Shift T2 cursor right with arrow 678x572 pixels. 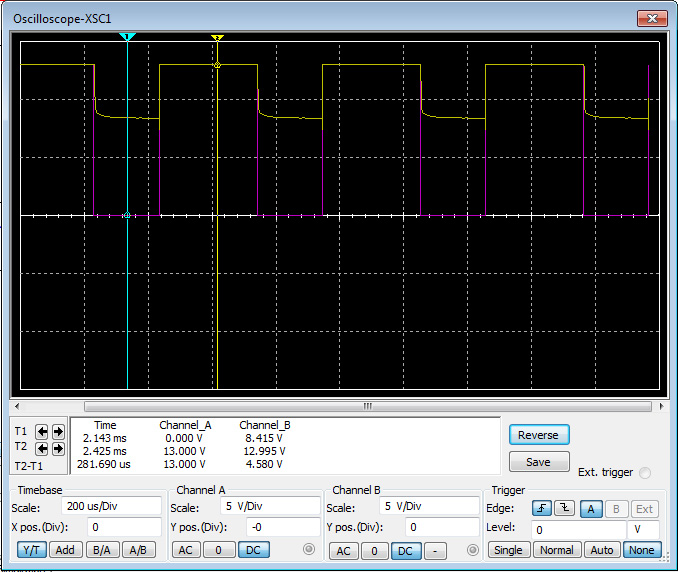(58, 449)
